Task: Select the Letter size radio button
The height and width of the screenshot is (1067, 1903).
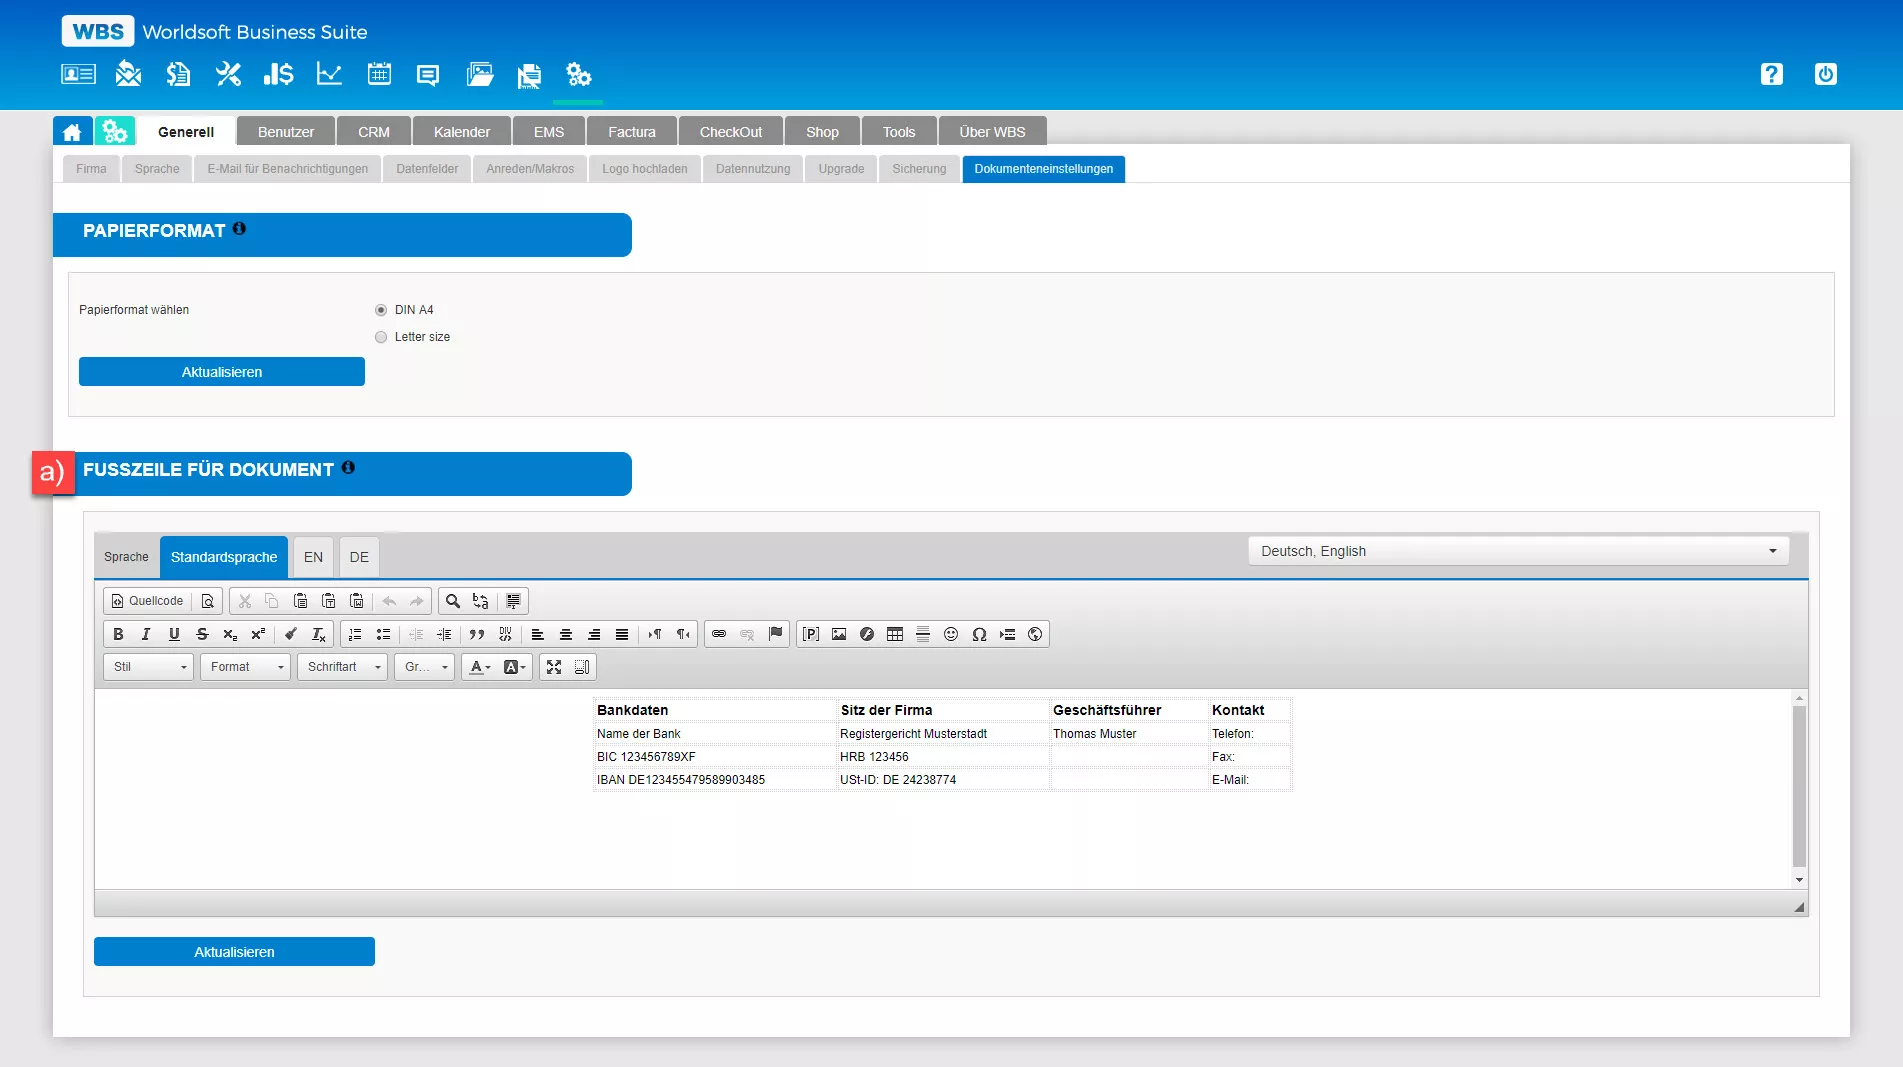Action: click(x=381, y=337)
